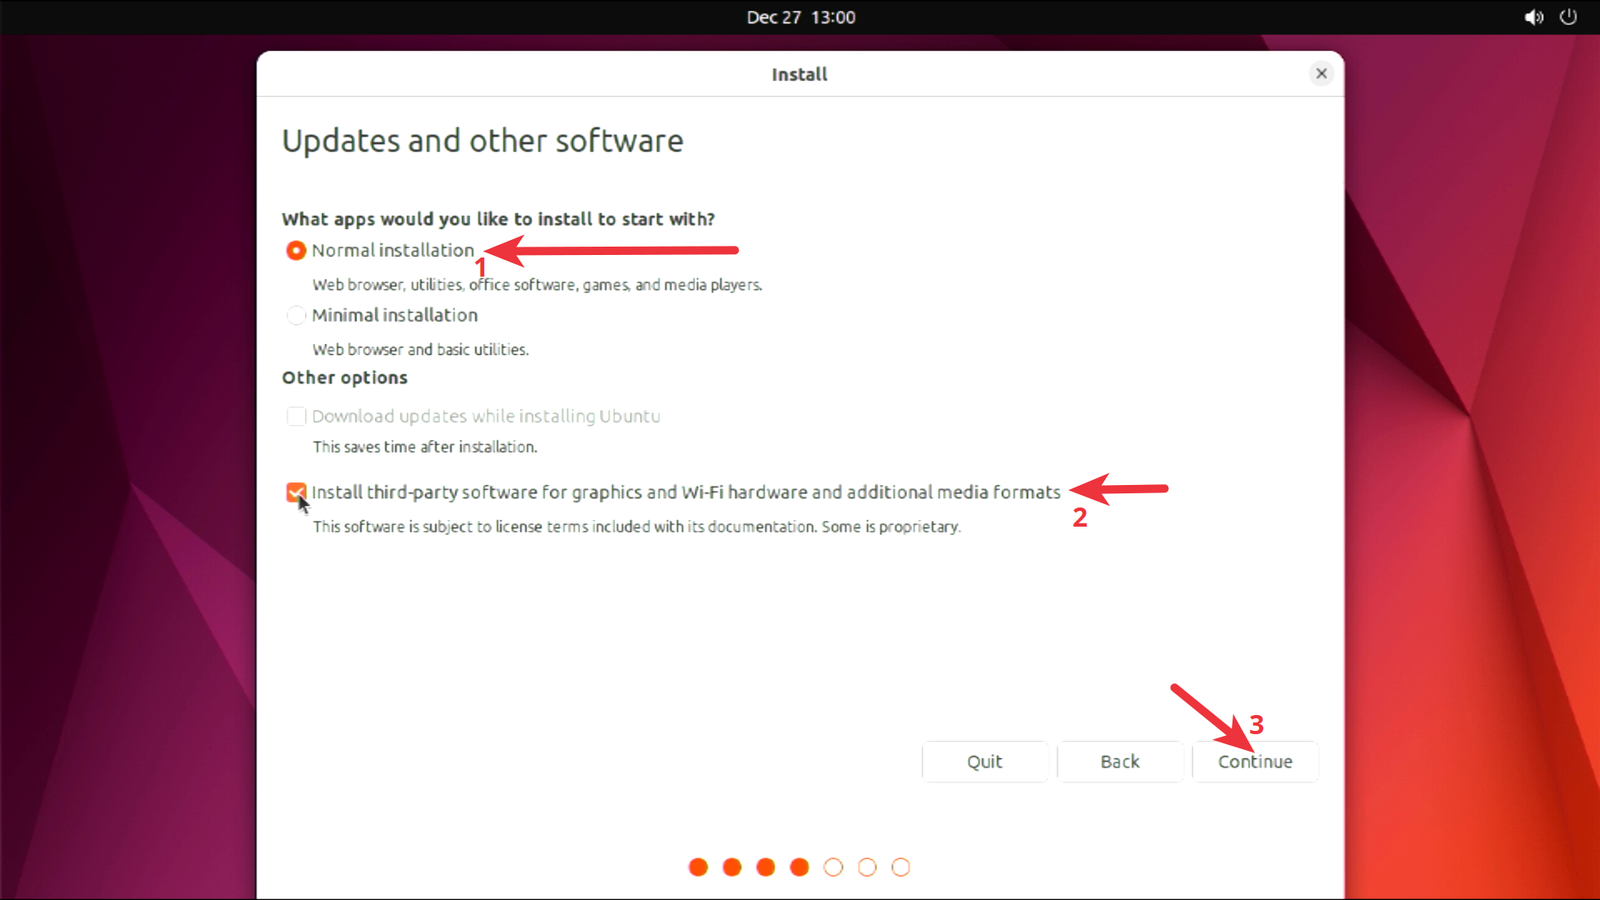Click the fourth filled progress dot
The image size is (1600, 900).
tap(799, 867)
